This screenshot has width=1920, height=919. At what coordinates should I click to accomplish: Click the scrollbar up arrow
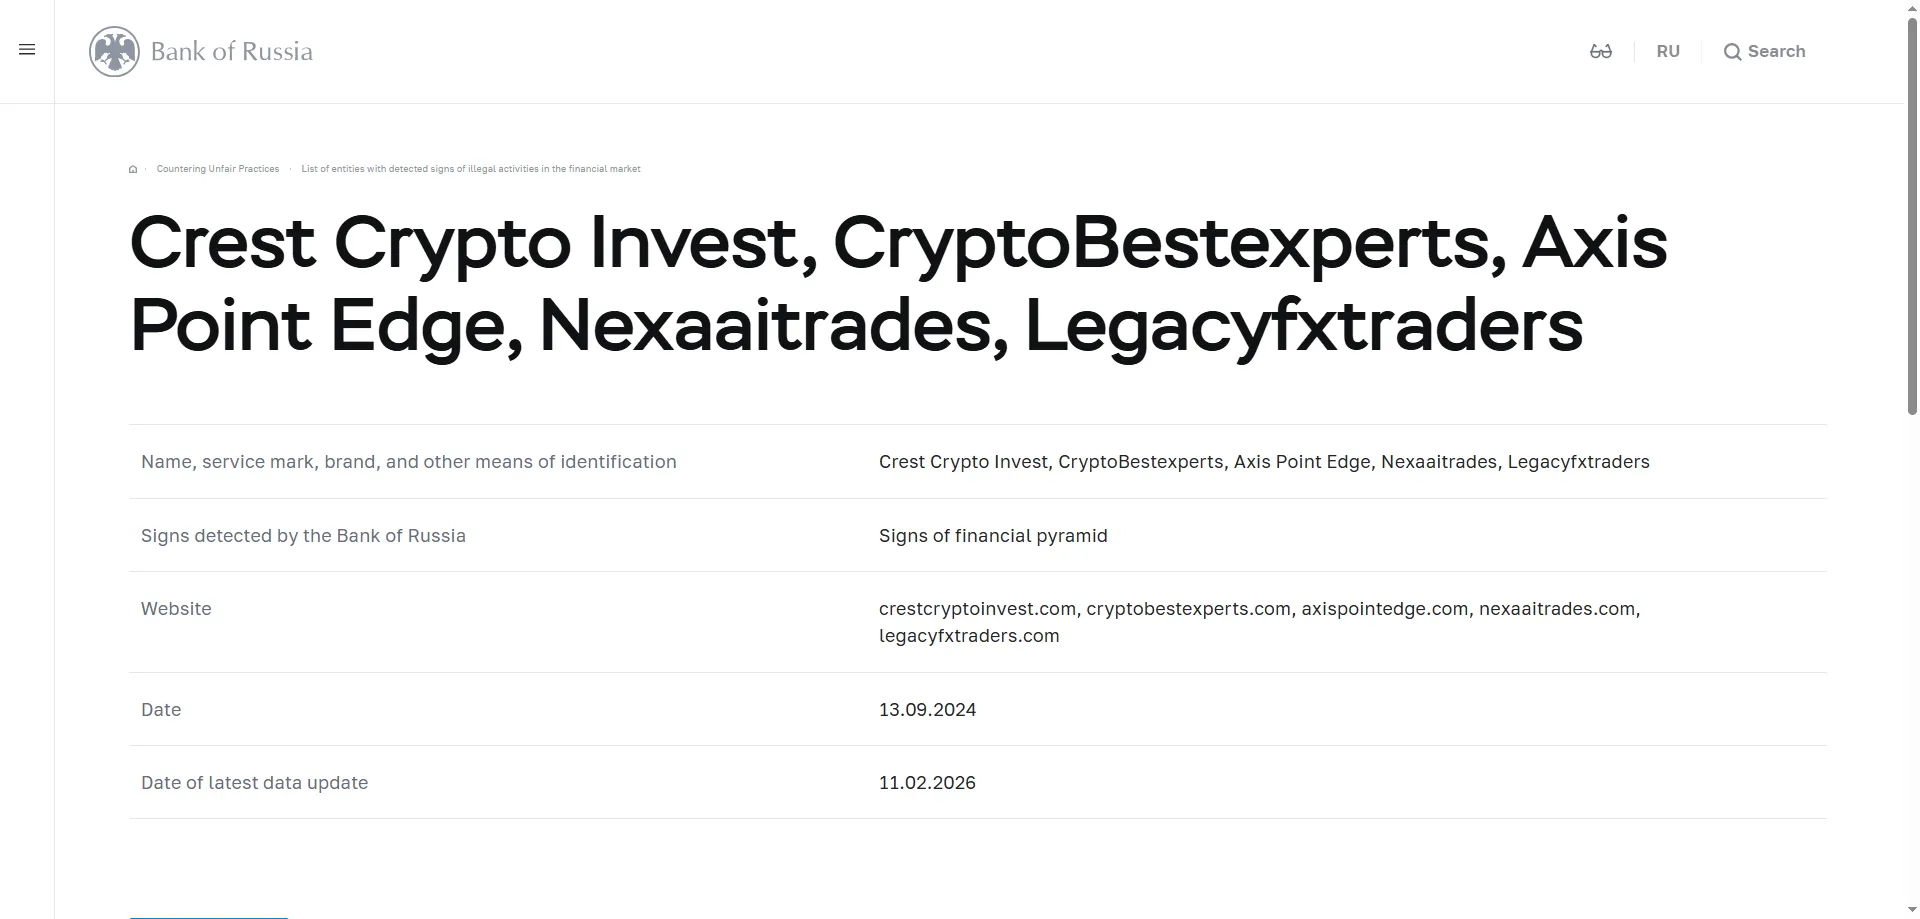[1912, 8]
